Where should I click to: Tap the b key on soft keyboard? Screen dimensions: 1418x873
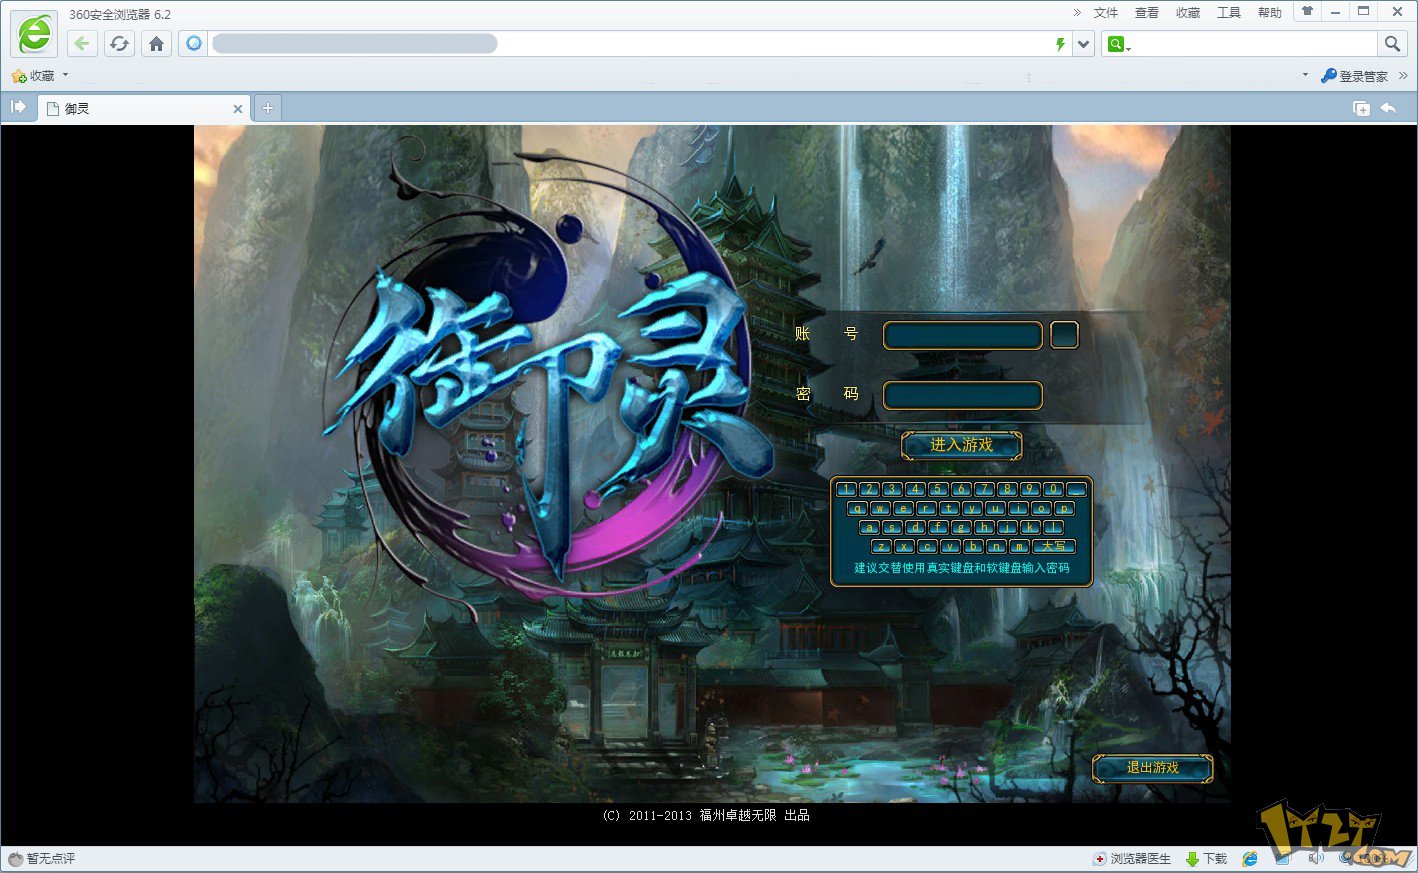[973, 546]
